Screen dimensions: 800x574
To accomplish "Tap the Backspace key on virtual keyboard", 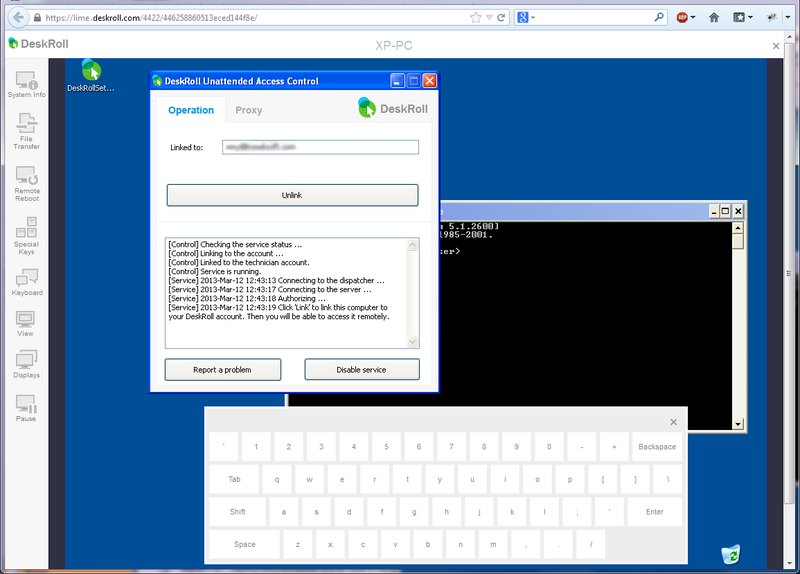I will tap(657, 447).
